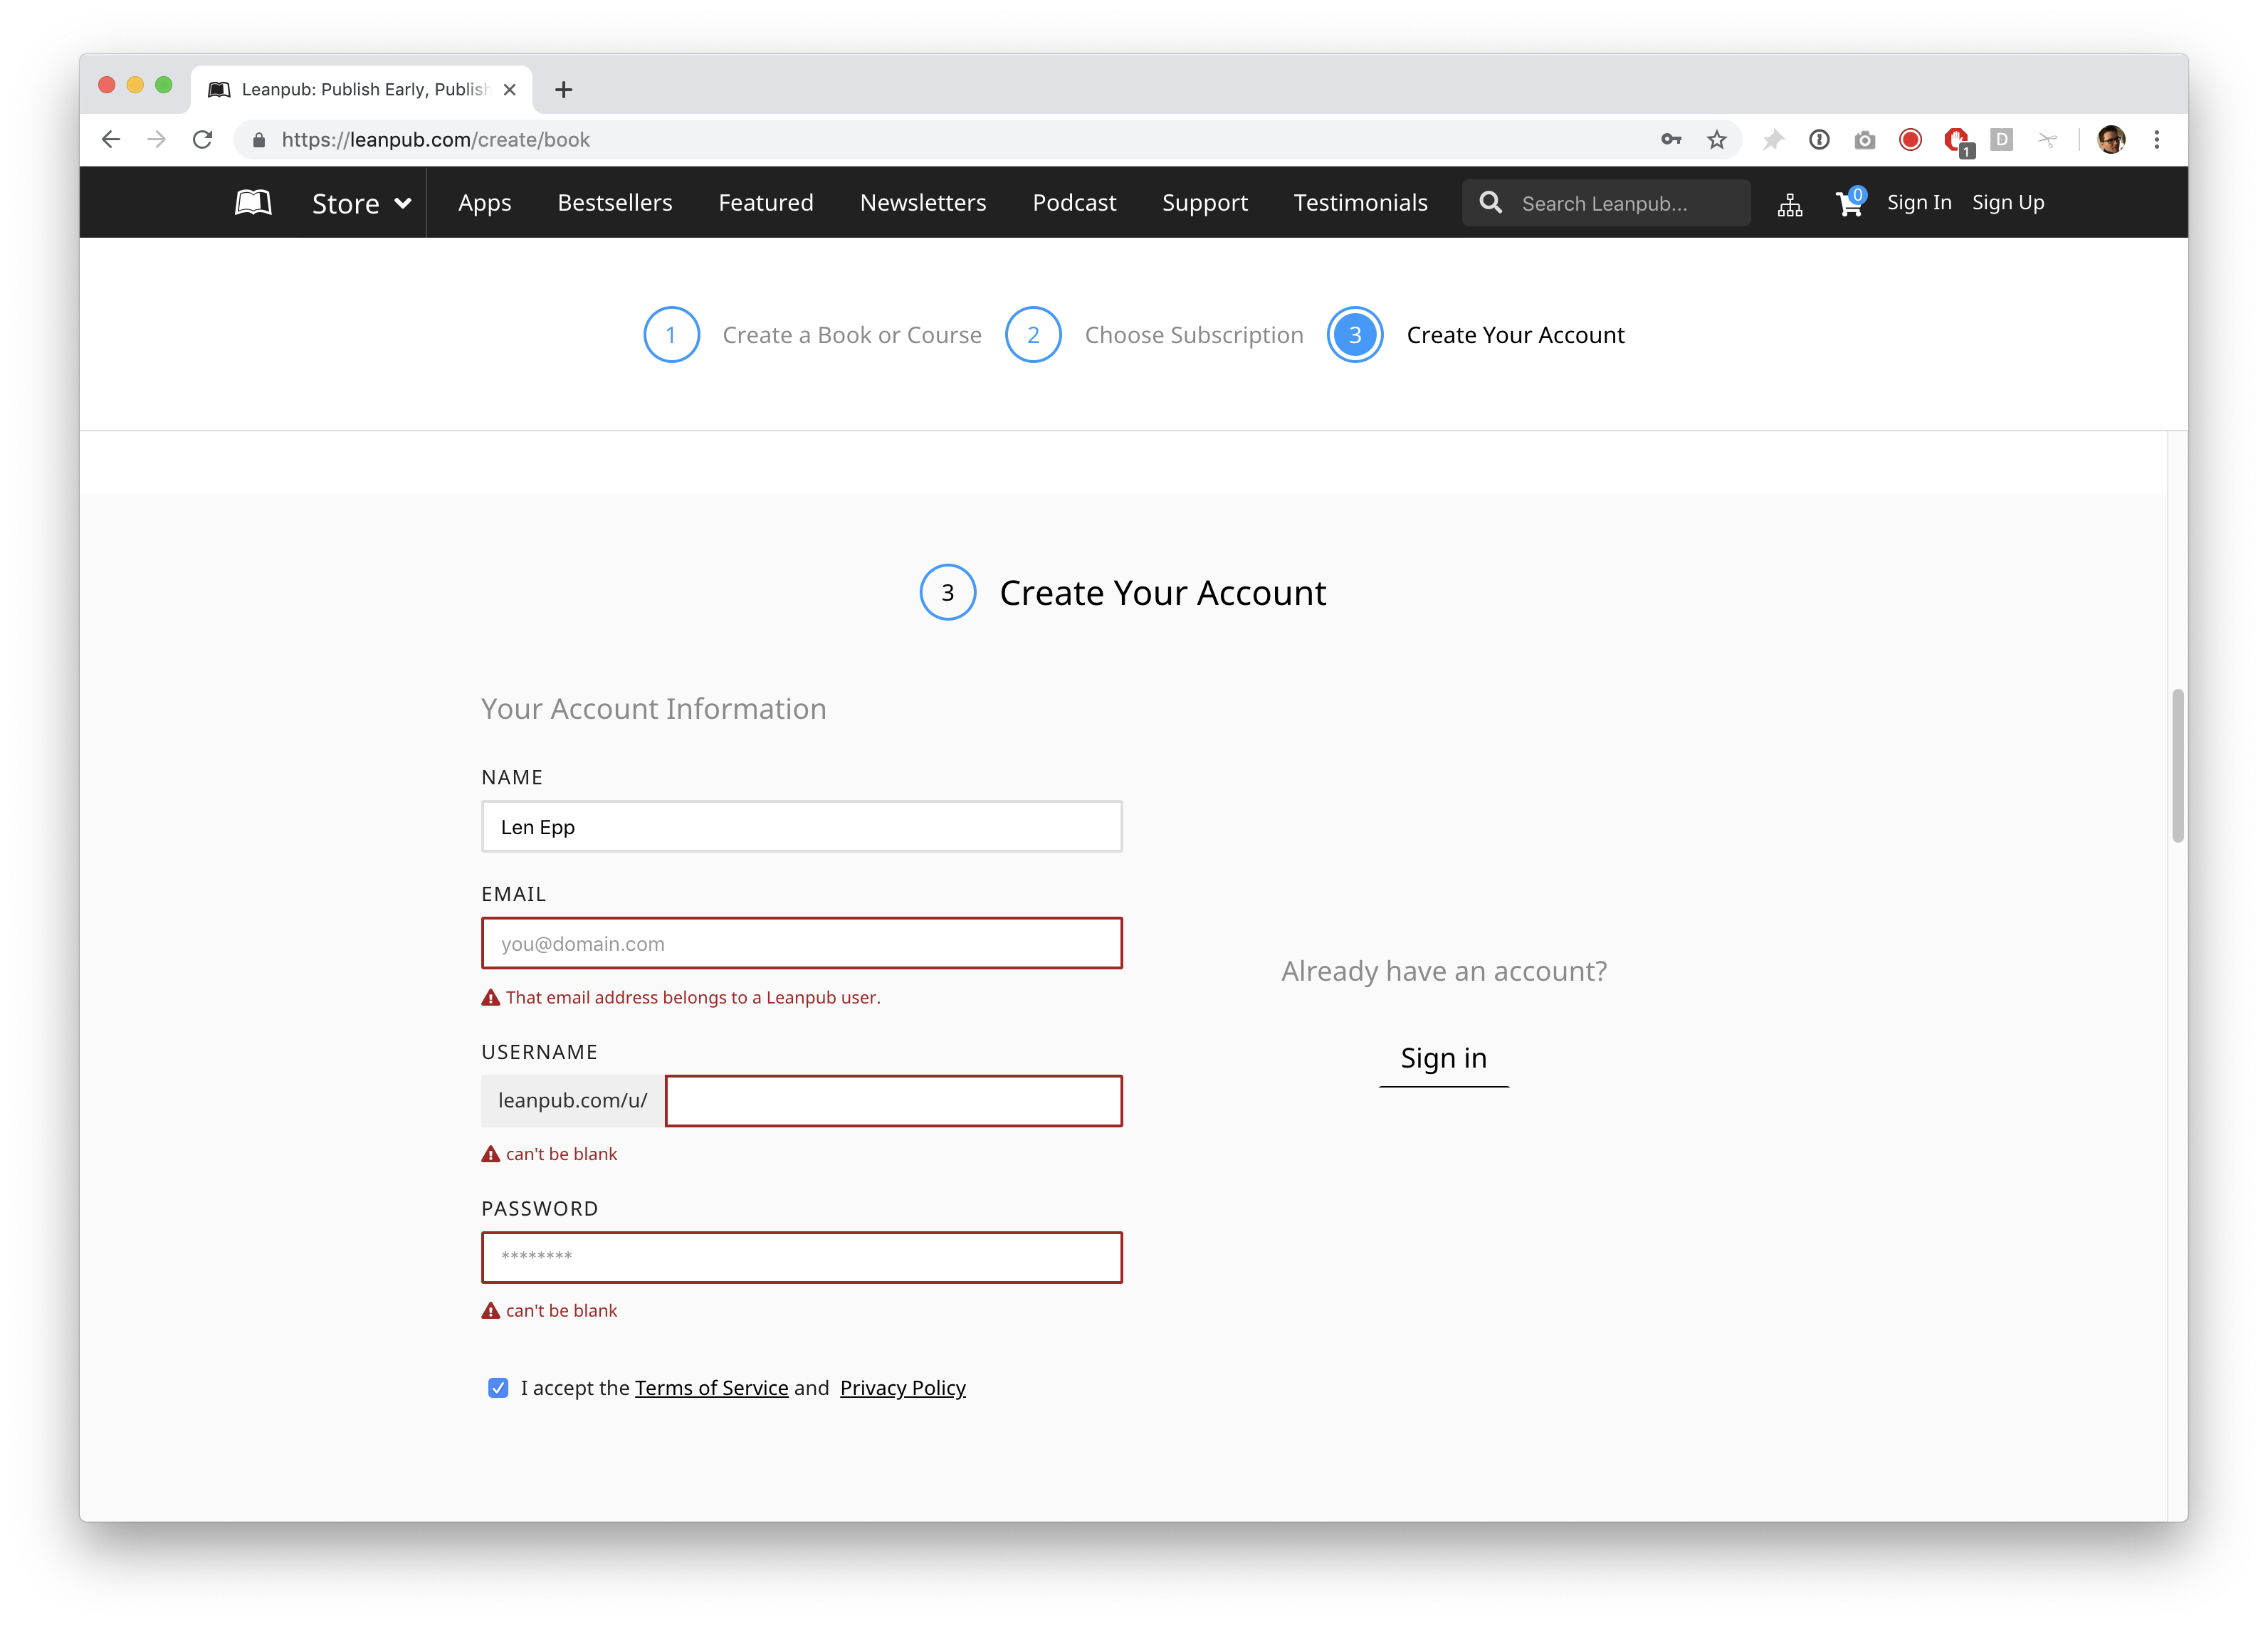This screenshot has width=2268, height=1627.
Task: Go to step 1 circle
Action: (x=671, y=335)
